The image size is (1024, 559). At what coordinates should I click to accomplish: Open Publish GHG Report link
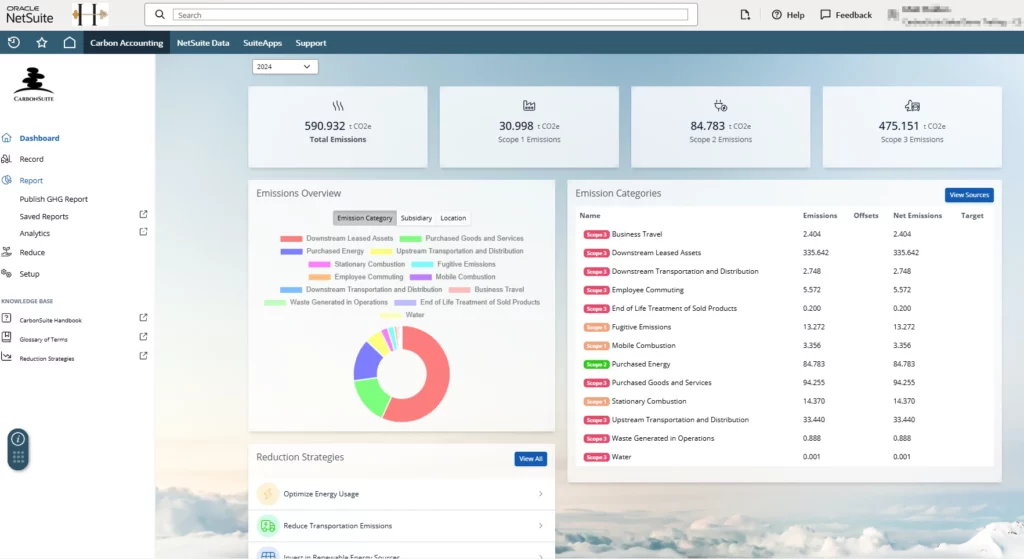(54, 199)
